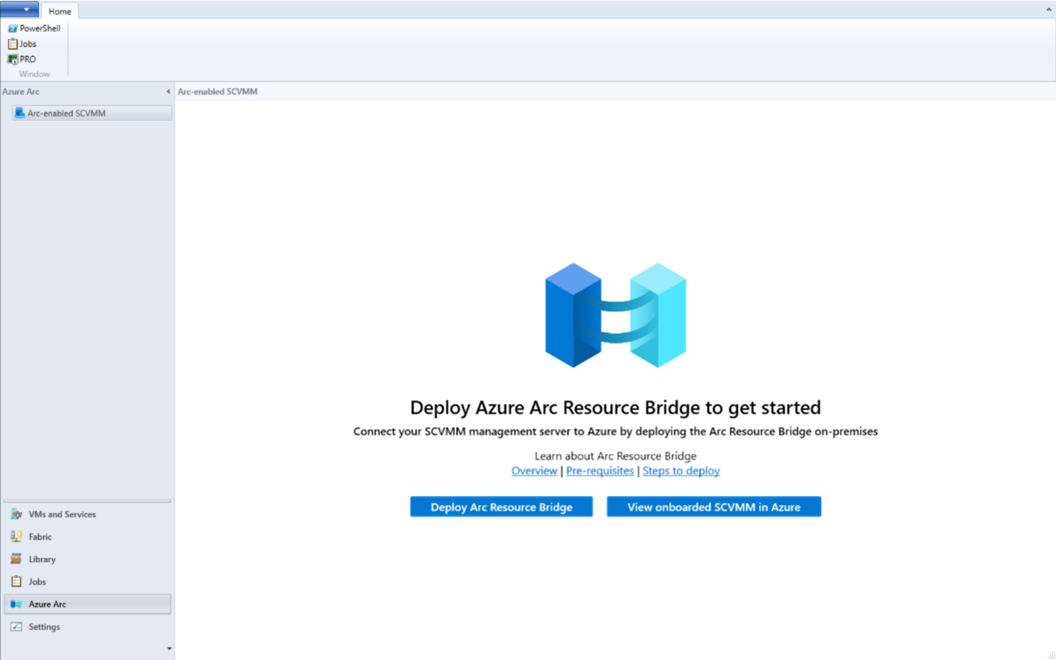The width and height of the screenshot is (1056, 660).
Task: Expand workspace overflow arrow at sidebar bottom
Action: point(169,649)
